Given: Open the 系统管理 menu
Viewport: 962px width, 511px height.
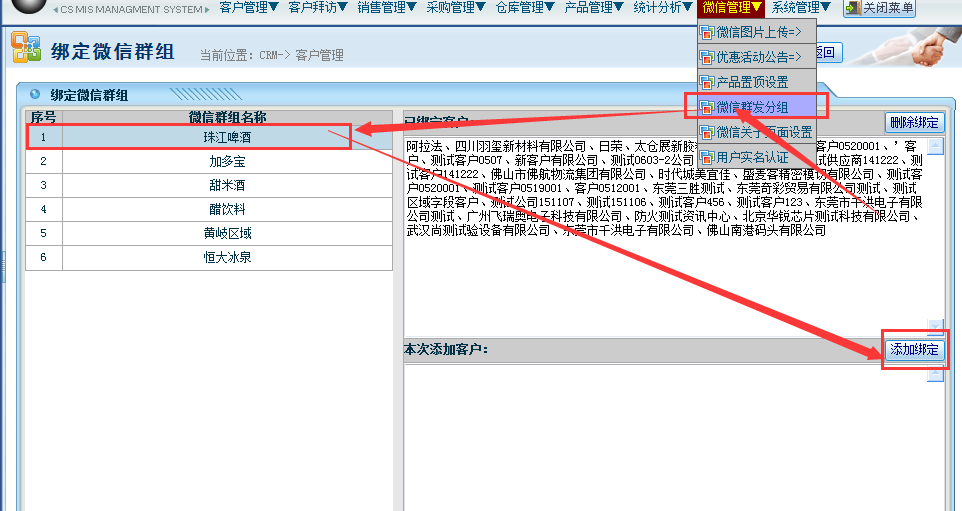Looking at the screenshot, I should [x=801, y=8].
